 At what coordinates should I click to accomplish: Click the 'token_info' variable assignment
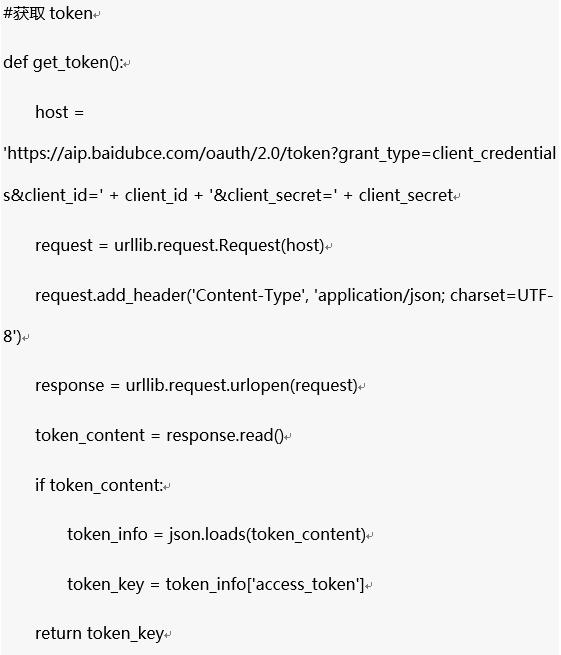[107, 535]
